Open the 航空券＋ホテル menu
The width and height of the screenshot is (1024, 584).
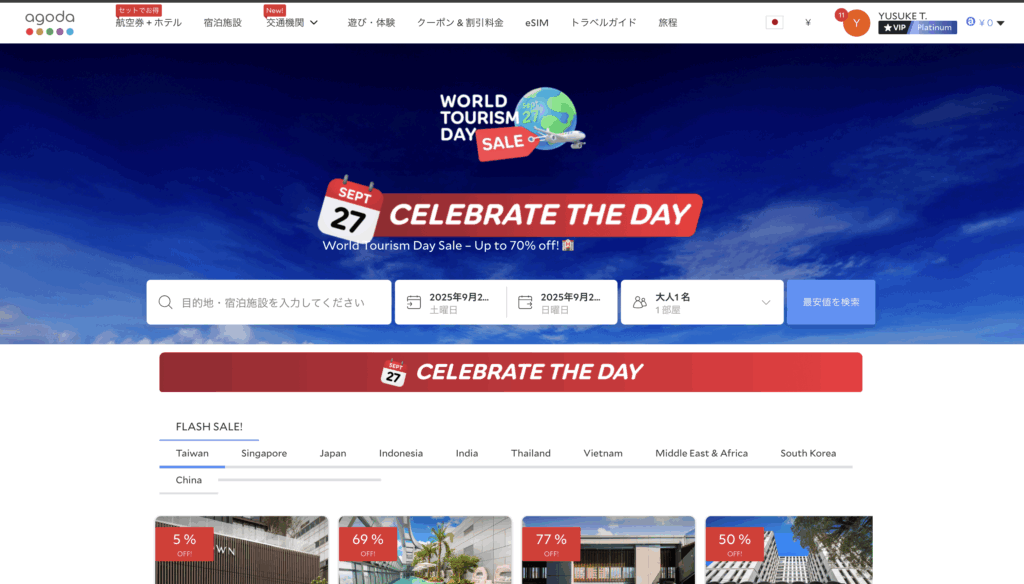click(x=148, y=22)
